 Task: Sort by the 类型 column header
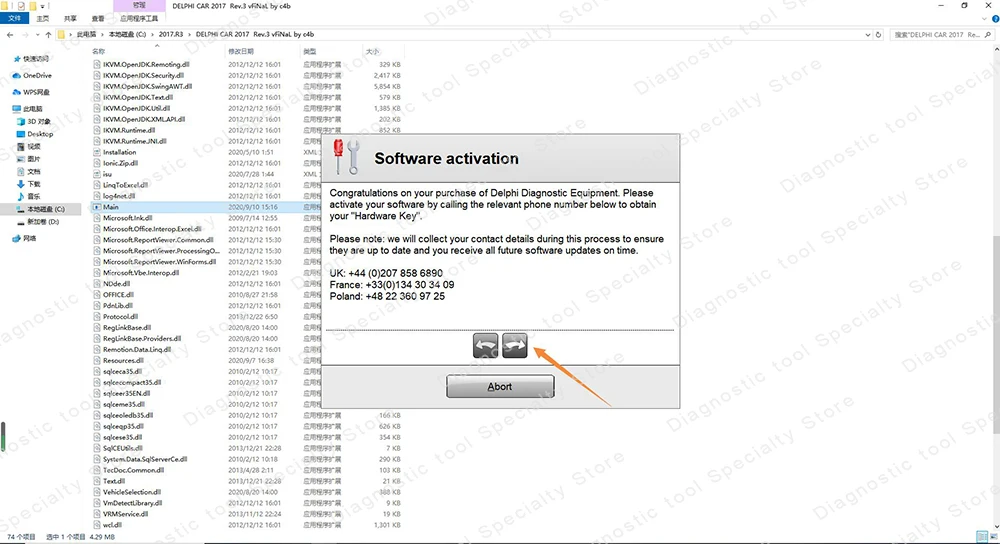point(310,51)
